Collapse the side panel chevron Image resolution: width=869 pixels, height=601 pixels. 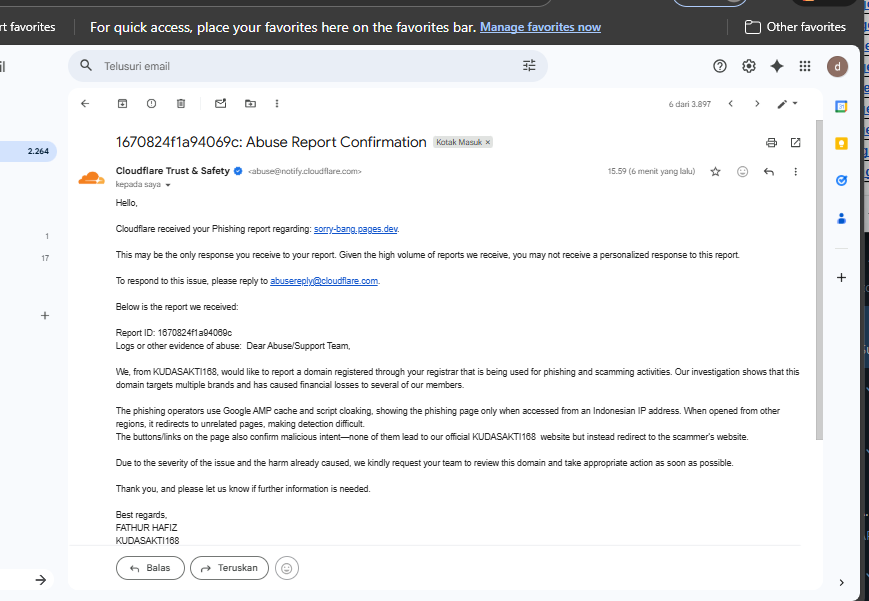click(x=841, y=583)
